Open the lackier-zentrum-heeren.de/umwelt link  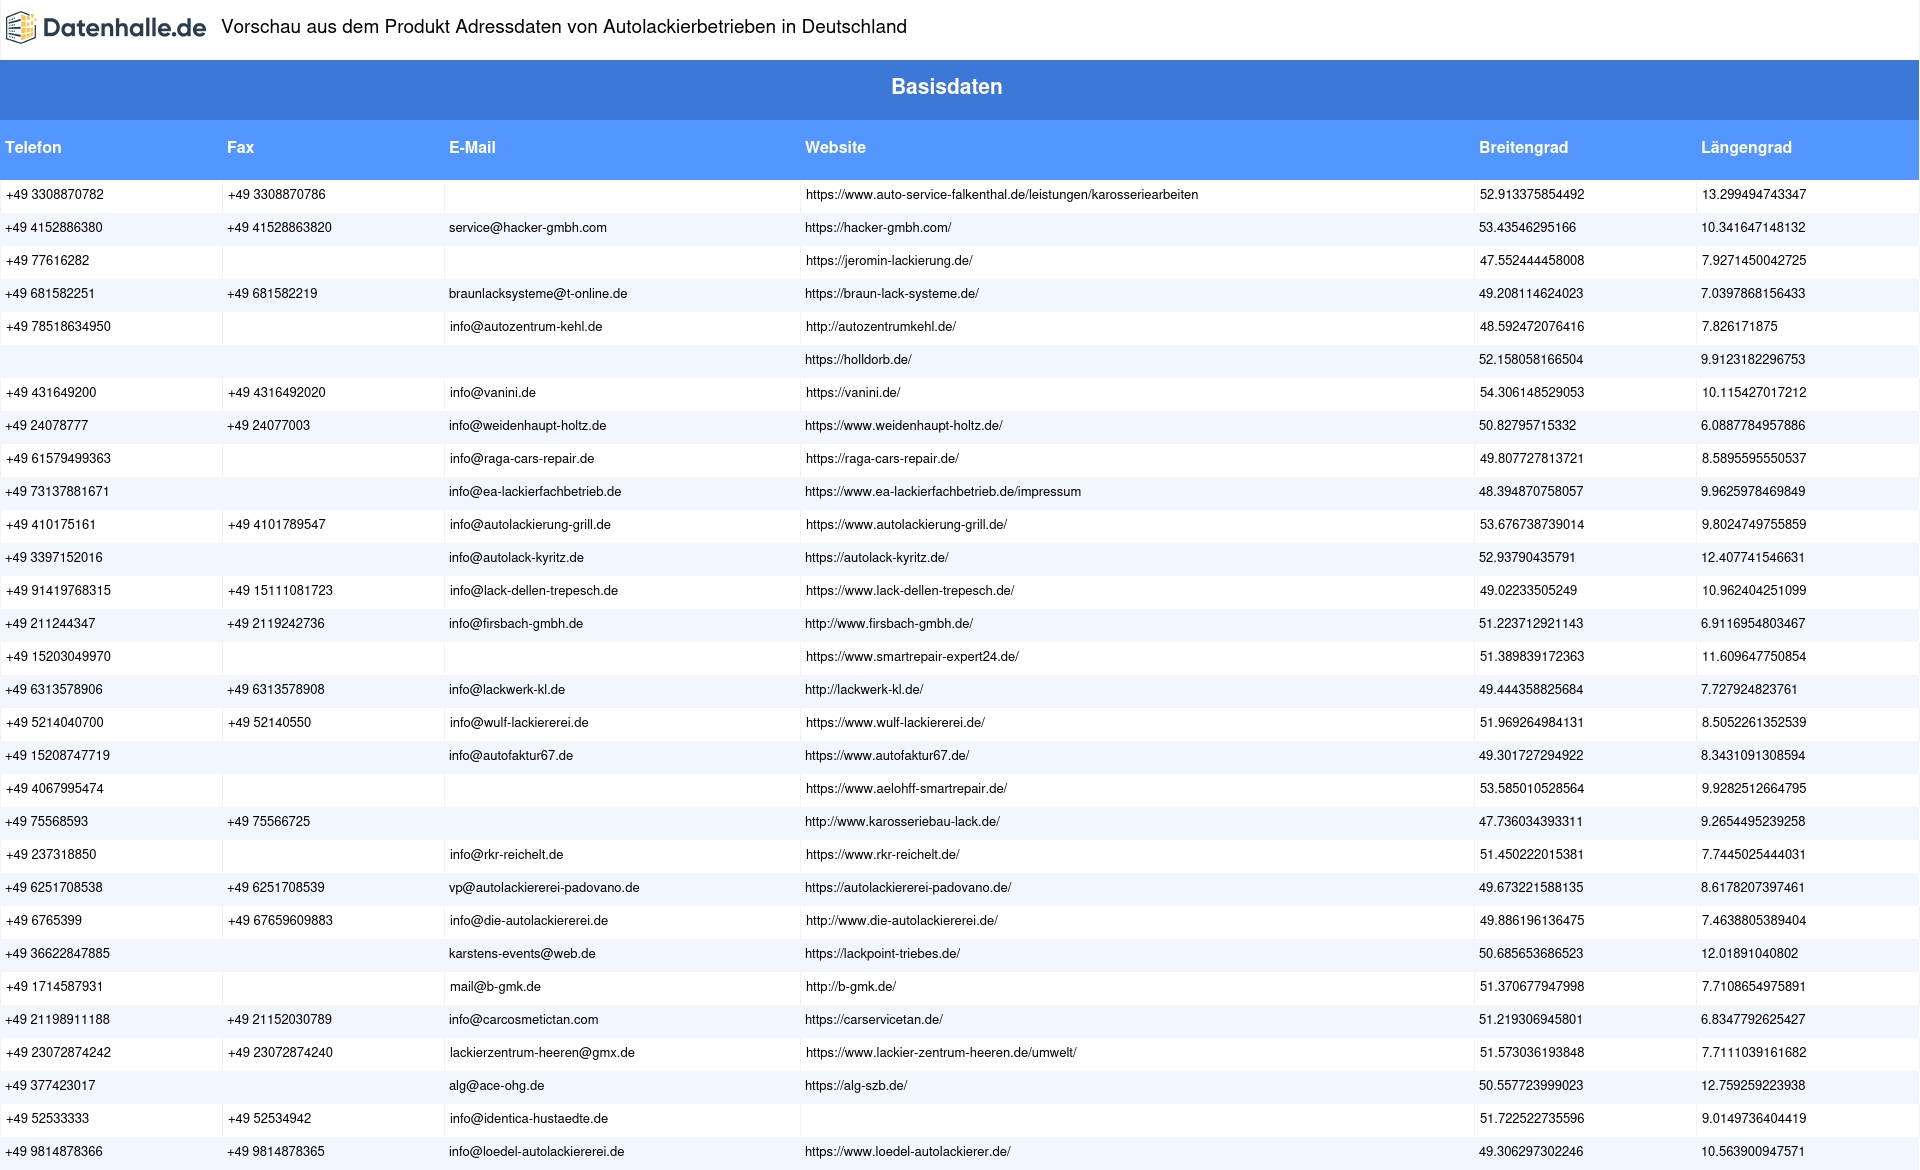click(941, 1053)
